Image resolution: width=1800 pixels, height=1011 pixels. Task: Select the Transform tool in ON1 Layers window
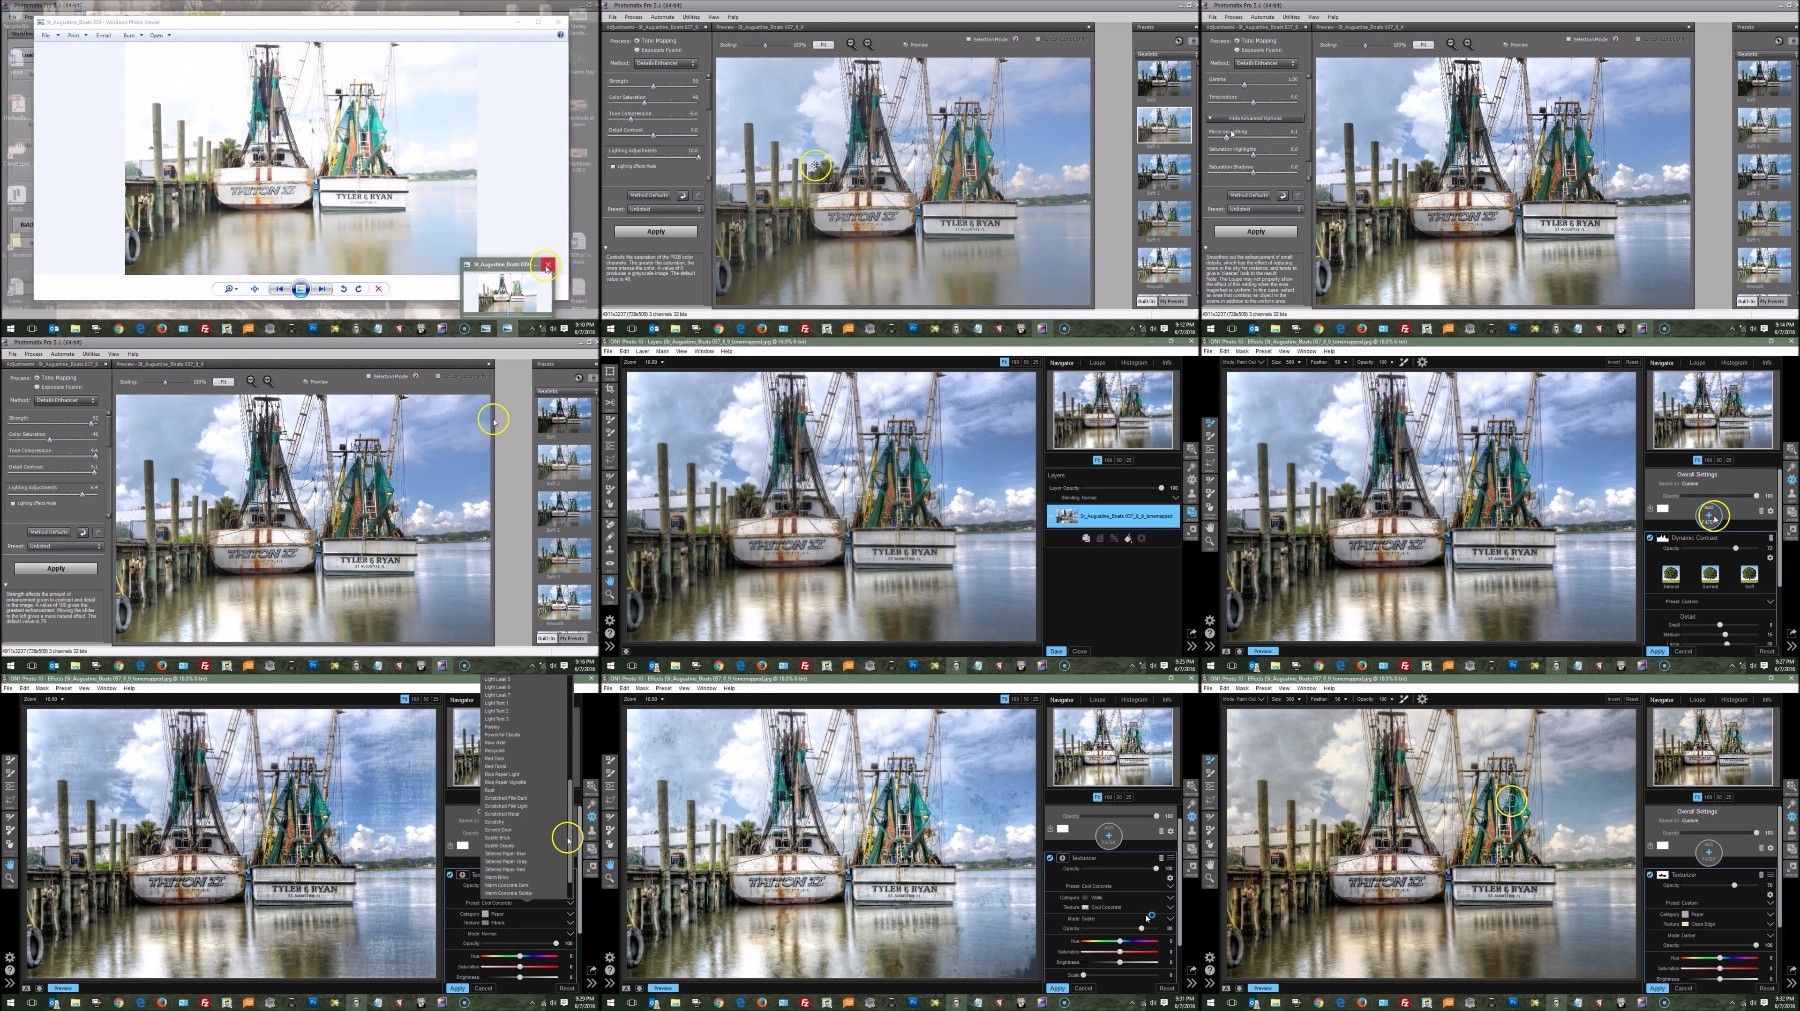(610, 371)
